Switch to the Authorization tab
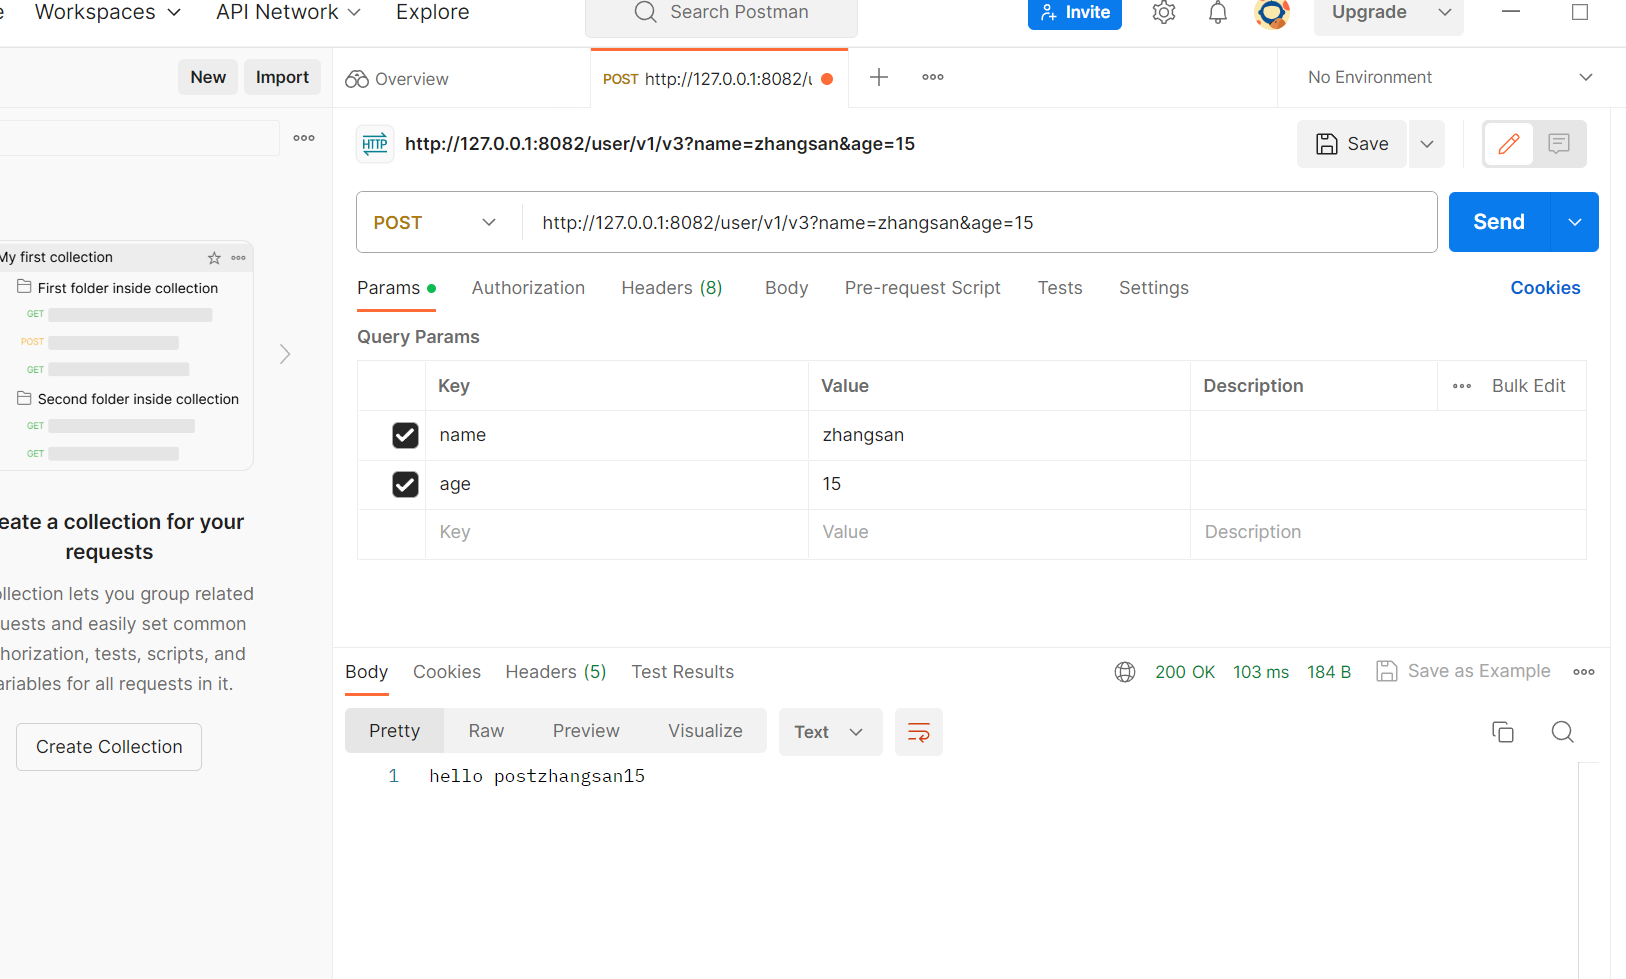1626x979 pixels. 528,288
